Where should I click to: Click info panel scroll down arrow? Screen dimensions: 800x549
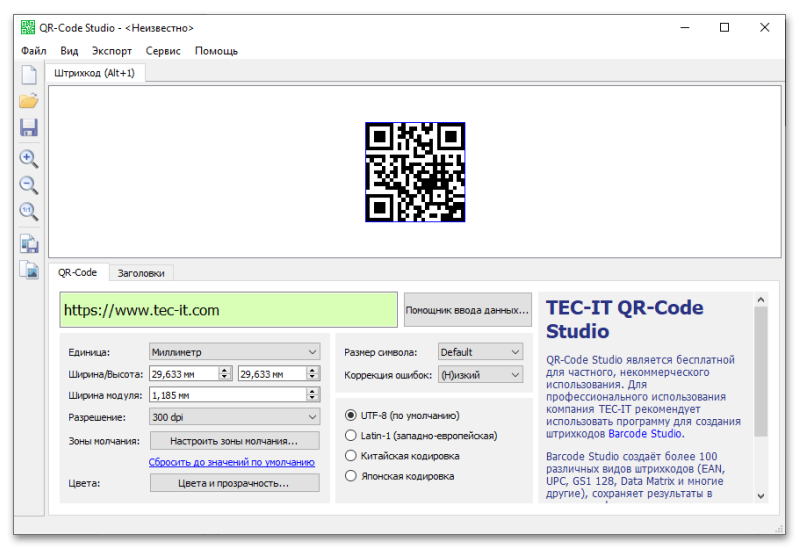[x=761, y=495]
